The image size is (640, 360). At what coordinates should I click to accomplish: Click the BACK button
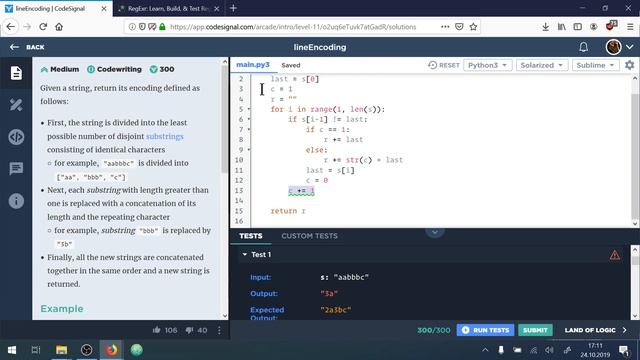tap(27, 47)
